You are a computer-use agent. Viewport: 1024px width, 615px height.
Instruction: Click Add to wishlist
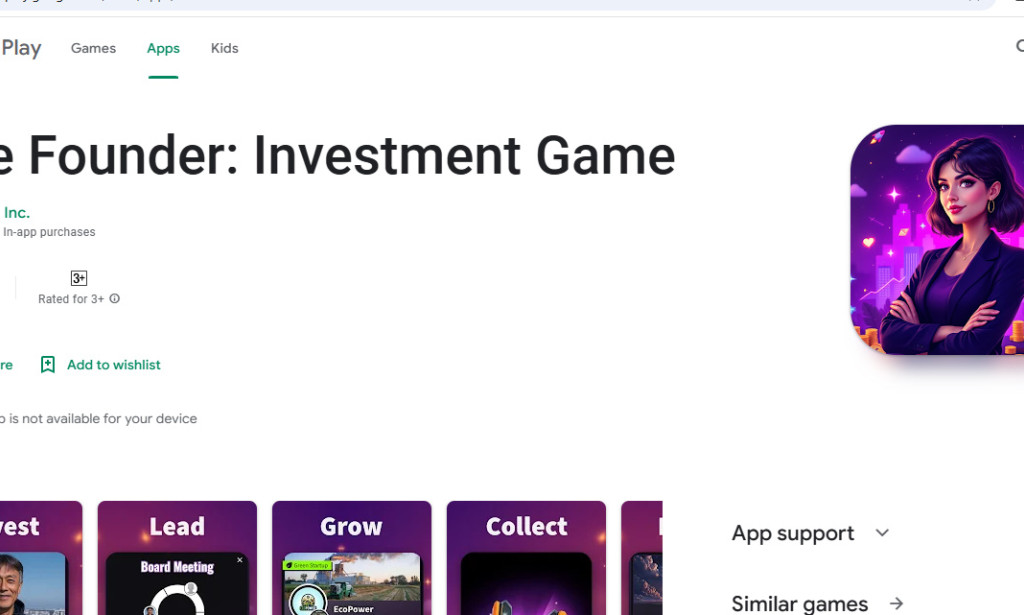tap(113, 364)
